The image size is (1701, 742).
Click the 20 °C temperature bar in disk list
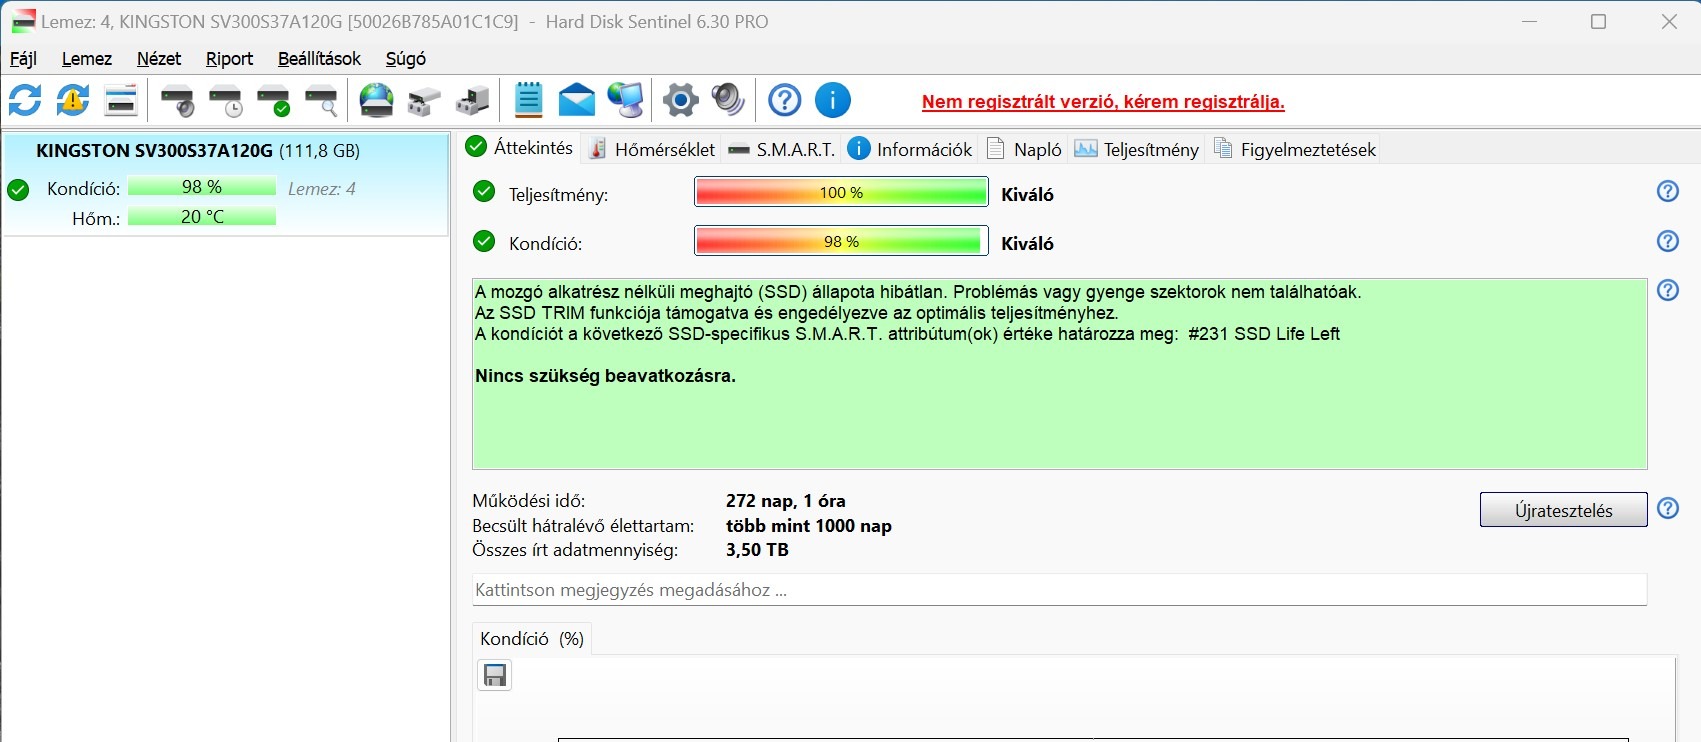coord(202,217)
